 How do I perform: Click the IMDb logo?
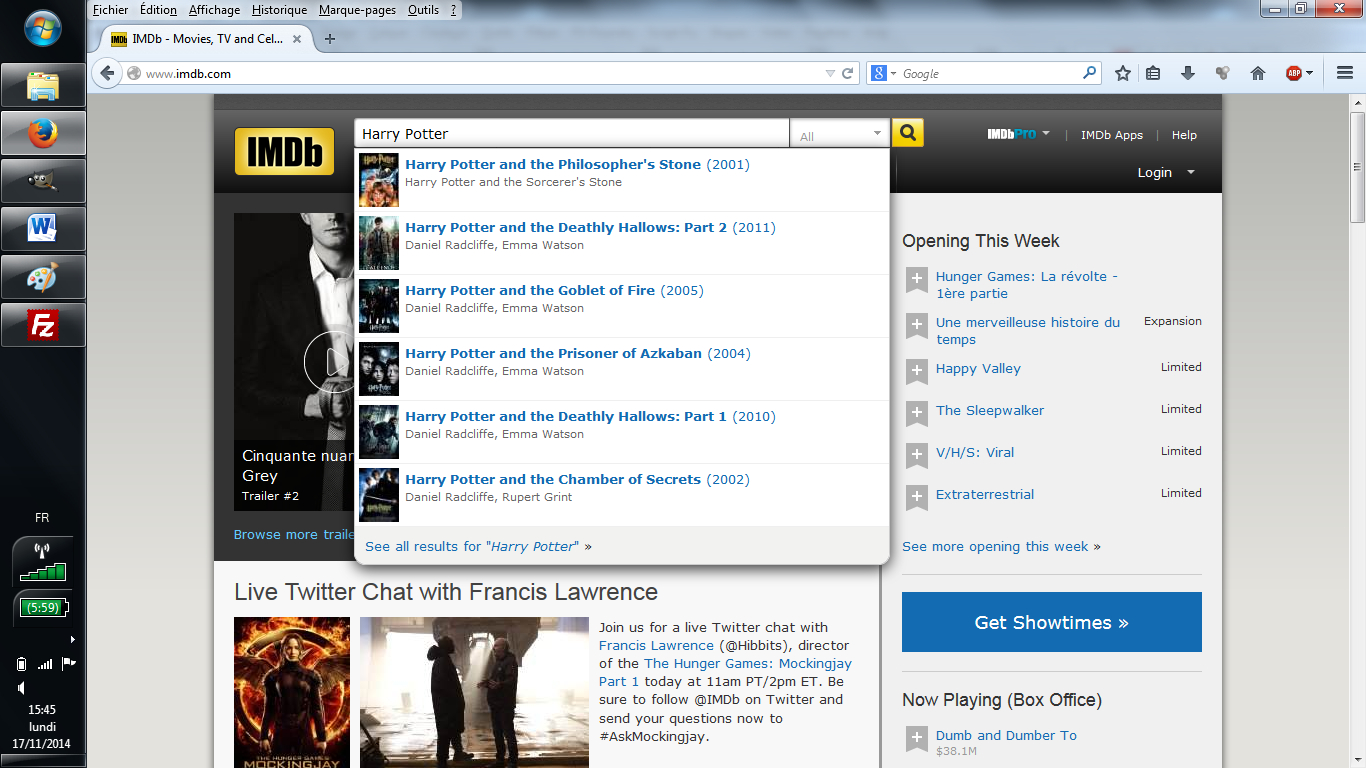284,151
